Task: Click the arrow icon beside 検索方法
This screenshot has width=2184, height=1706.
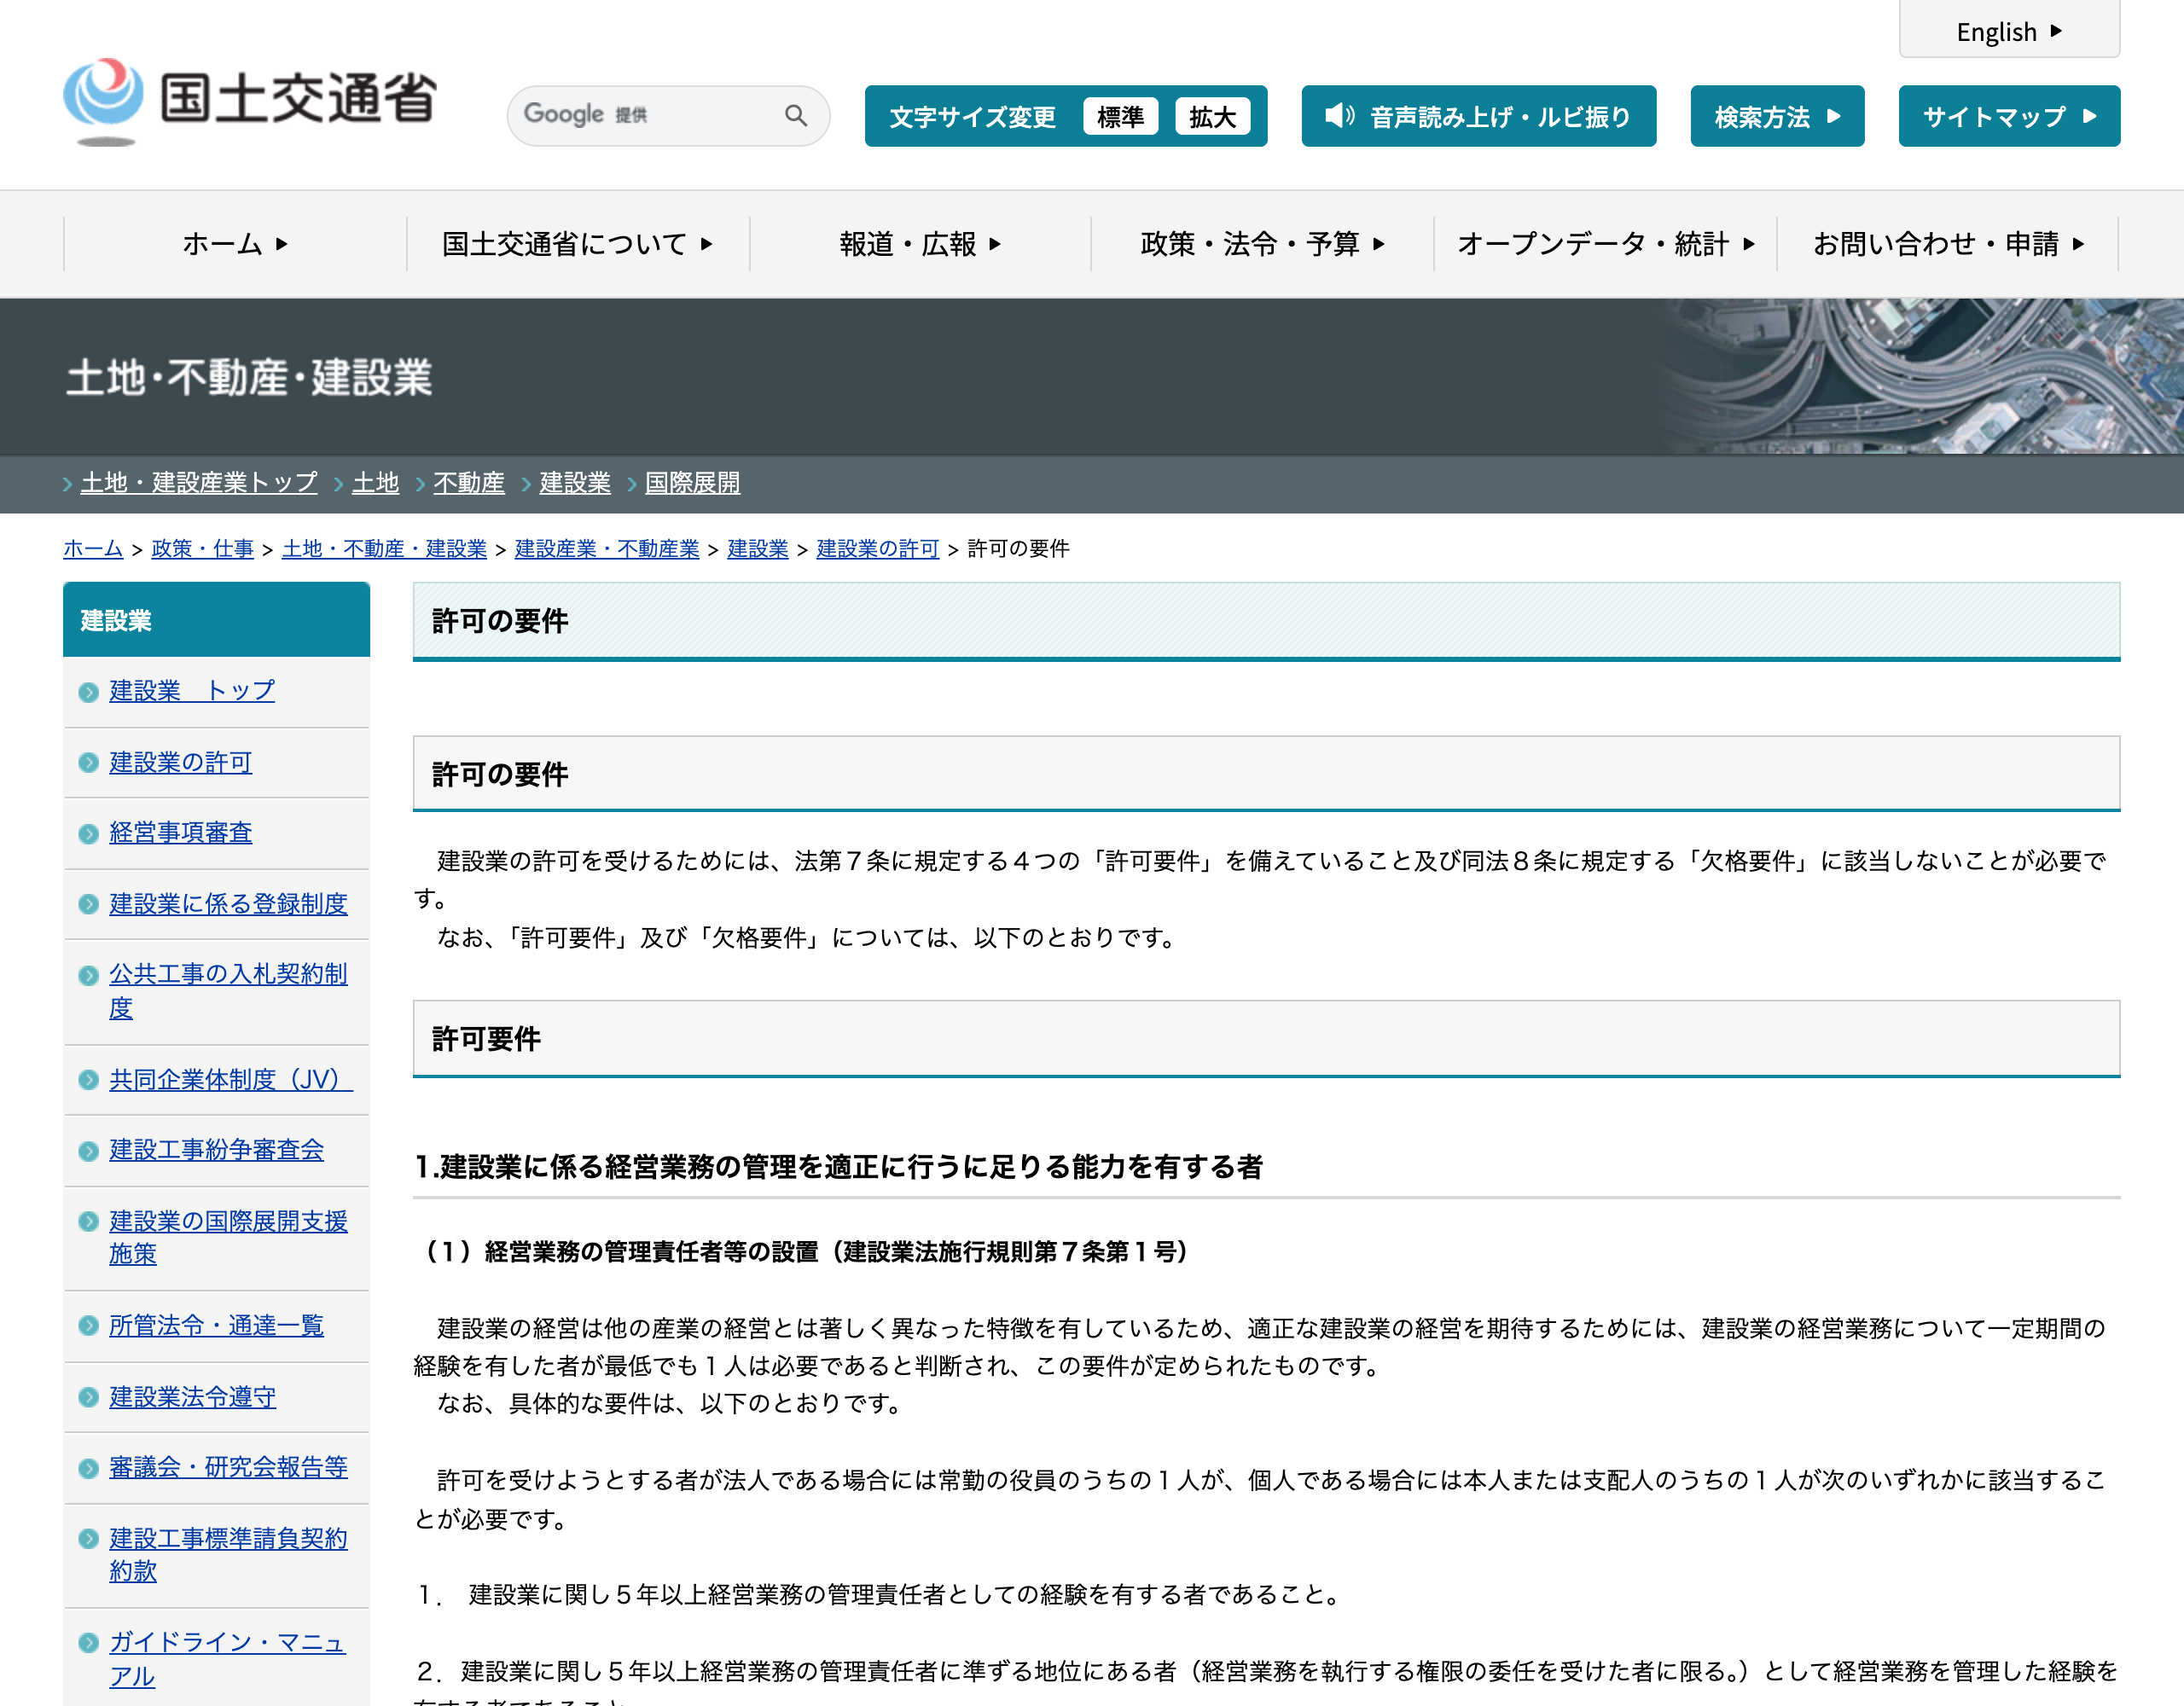Action: (x=1833, y=116)
